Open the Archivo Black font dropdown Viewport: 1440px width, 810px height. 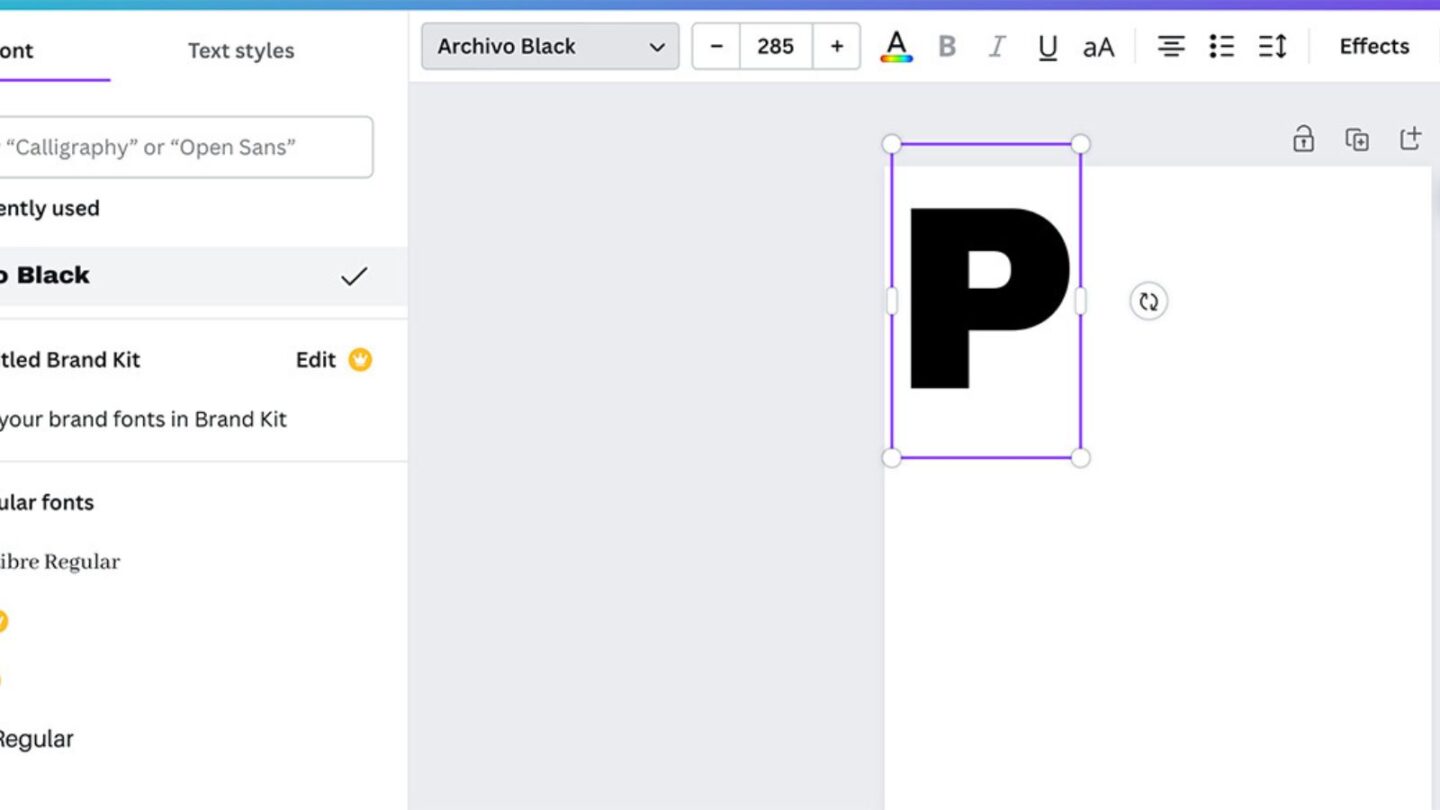pos(550,46)
